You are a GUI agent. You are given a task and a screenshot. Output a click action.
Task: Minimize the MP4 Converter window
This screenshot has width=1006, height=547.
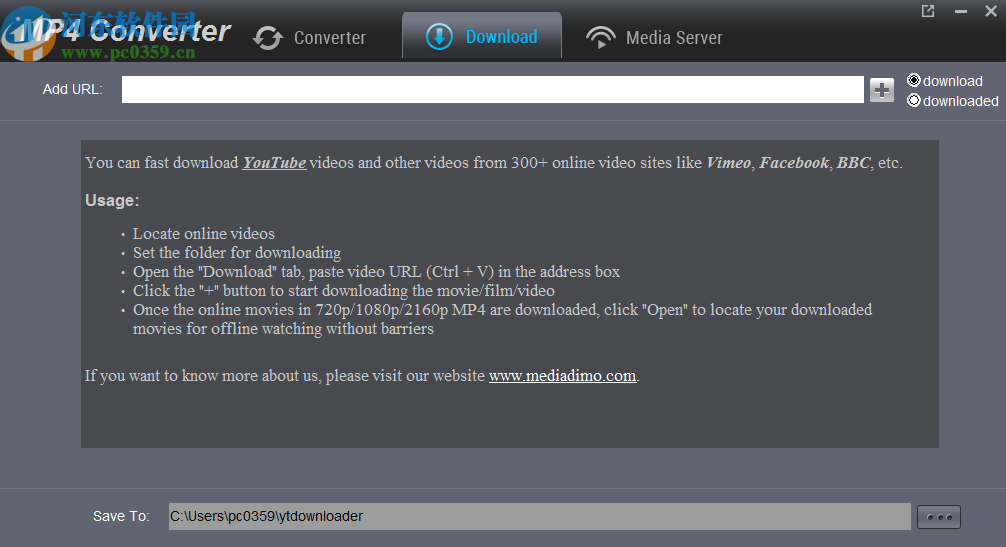click(960, 11)
